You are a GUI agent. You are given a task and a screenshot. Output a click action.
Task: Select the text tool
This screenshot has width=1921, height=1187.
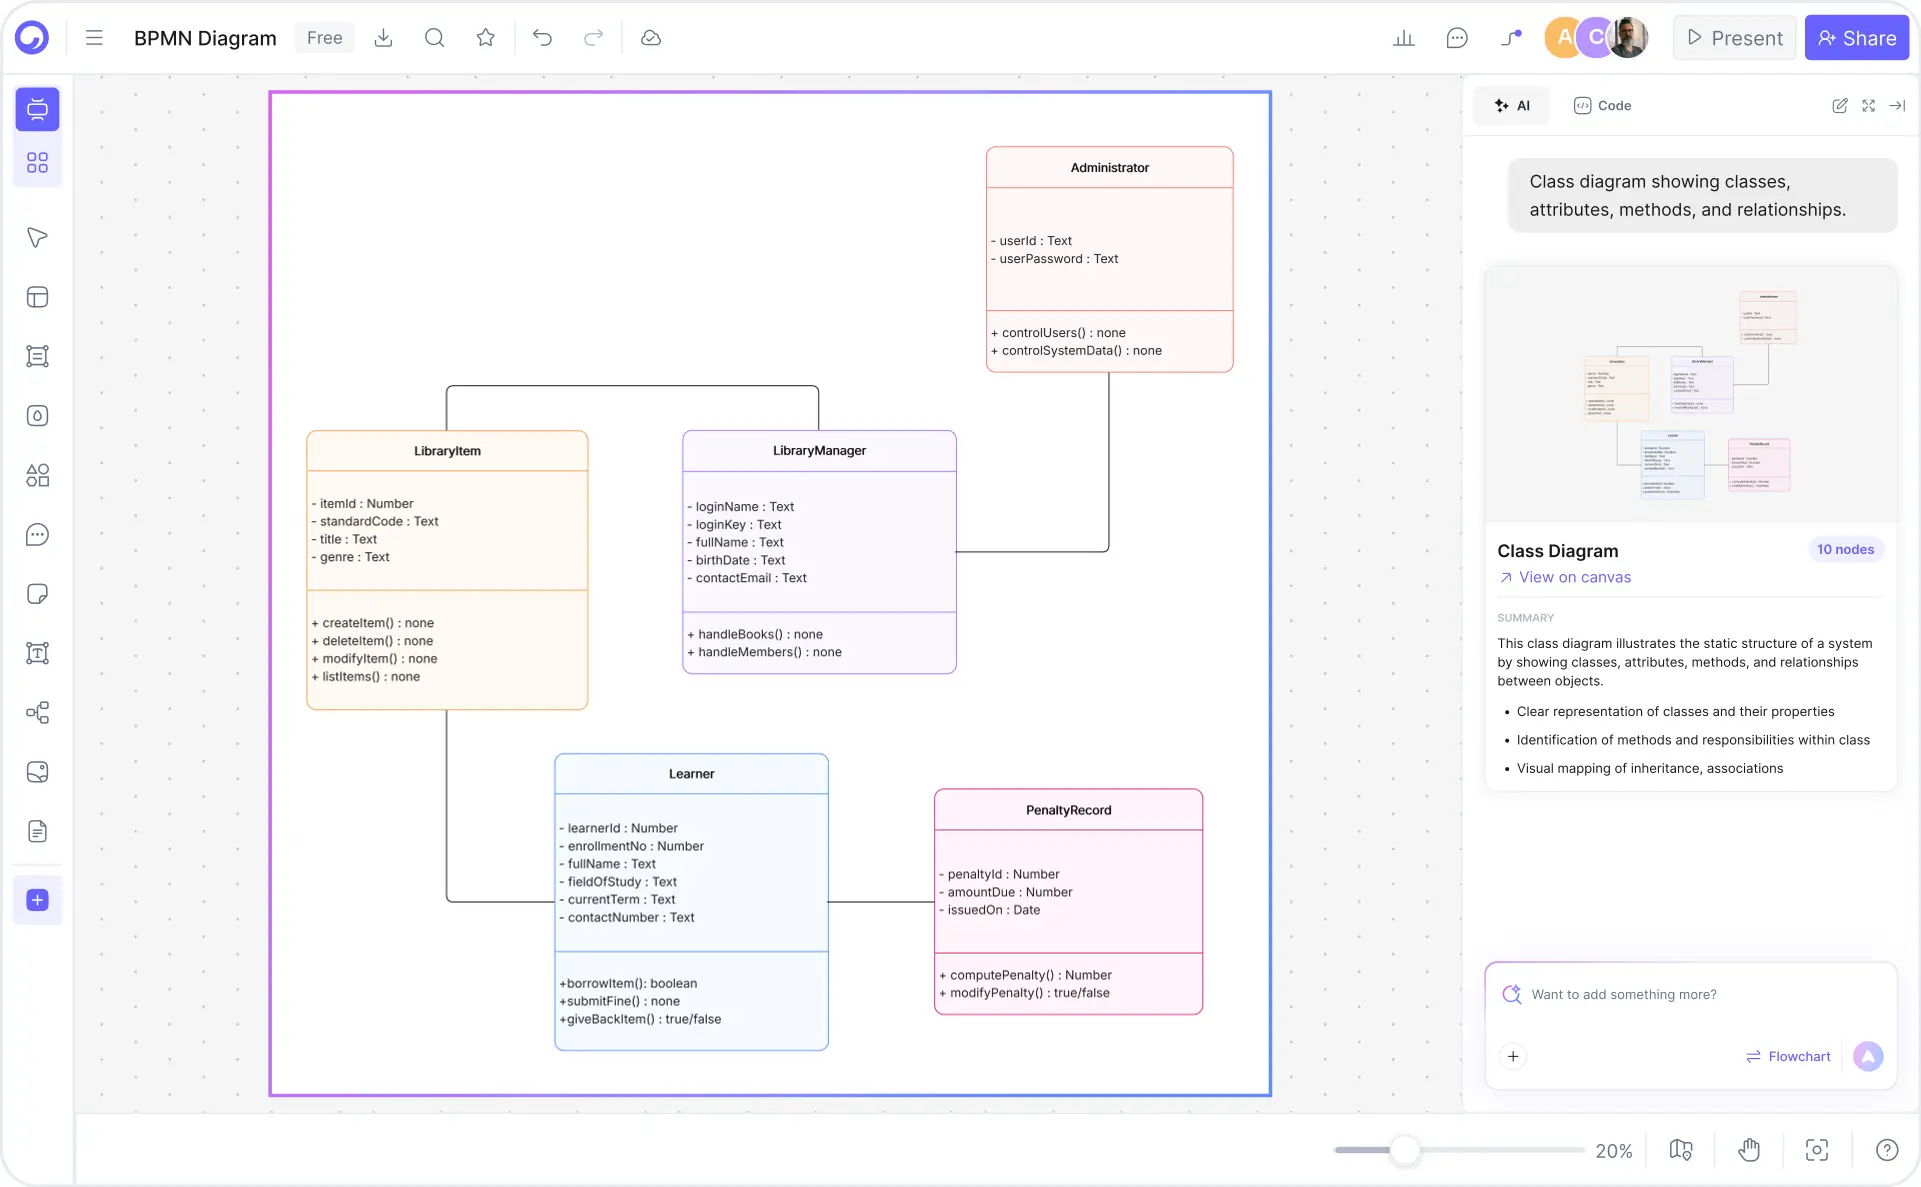point(37,653)
